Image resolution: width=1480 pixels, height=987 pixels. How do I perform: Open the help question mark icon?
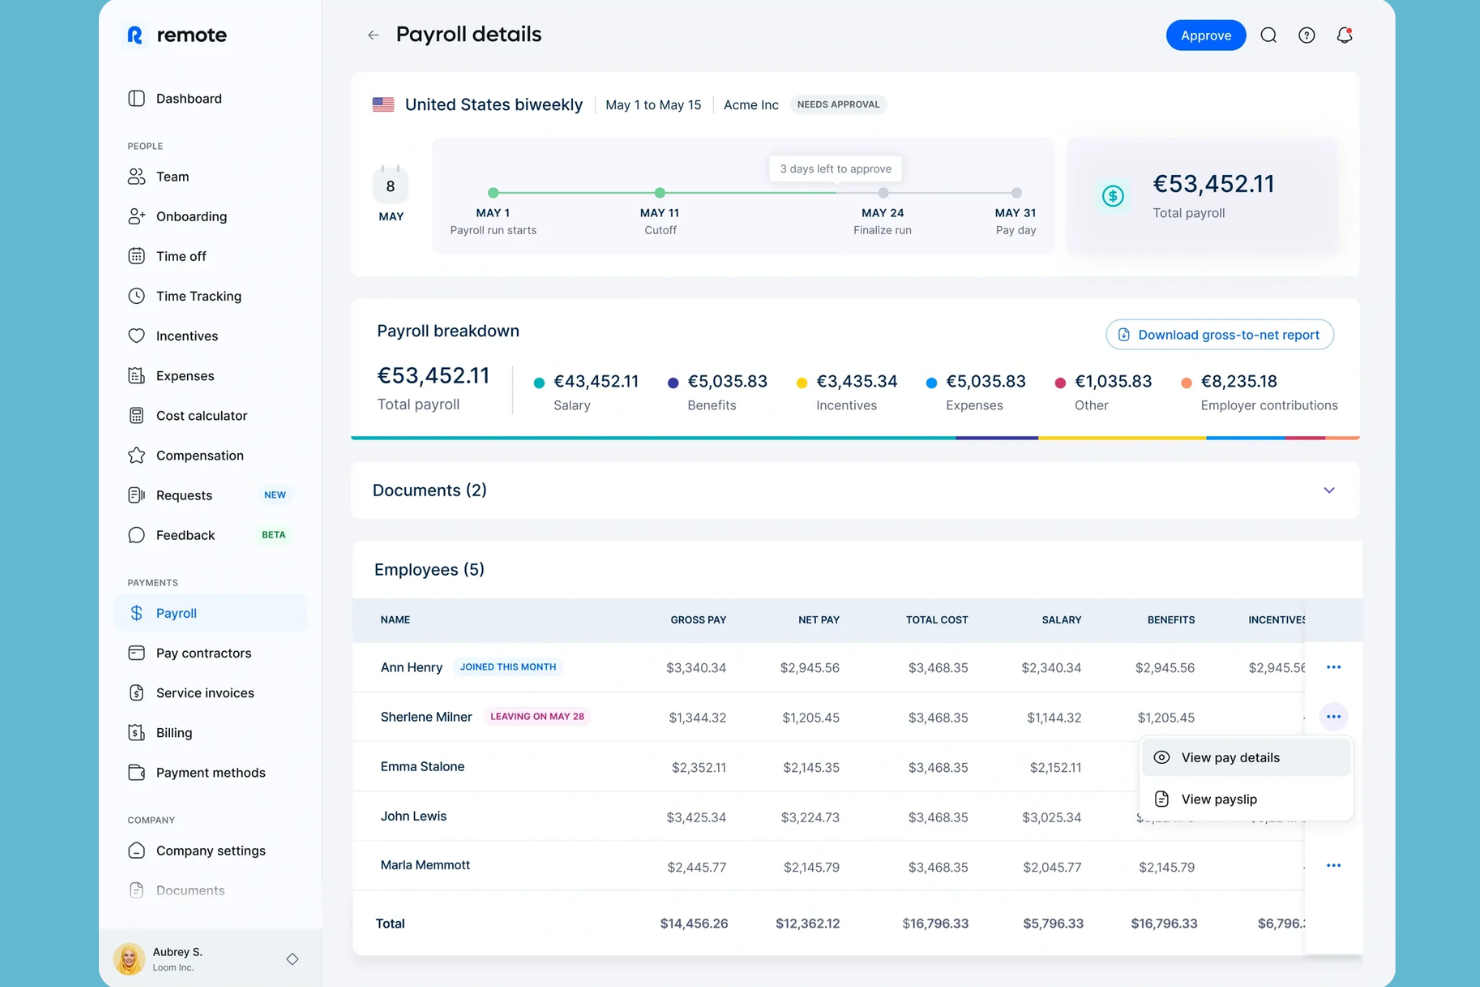point(1306,35)
